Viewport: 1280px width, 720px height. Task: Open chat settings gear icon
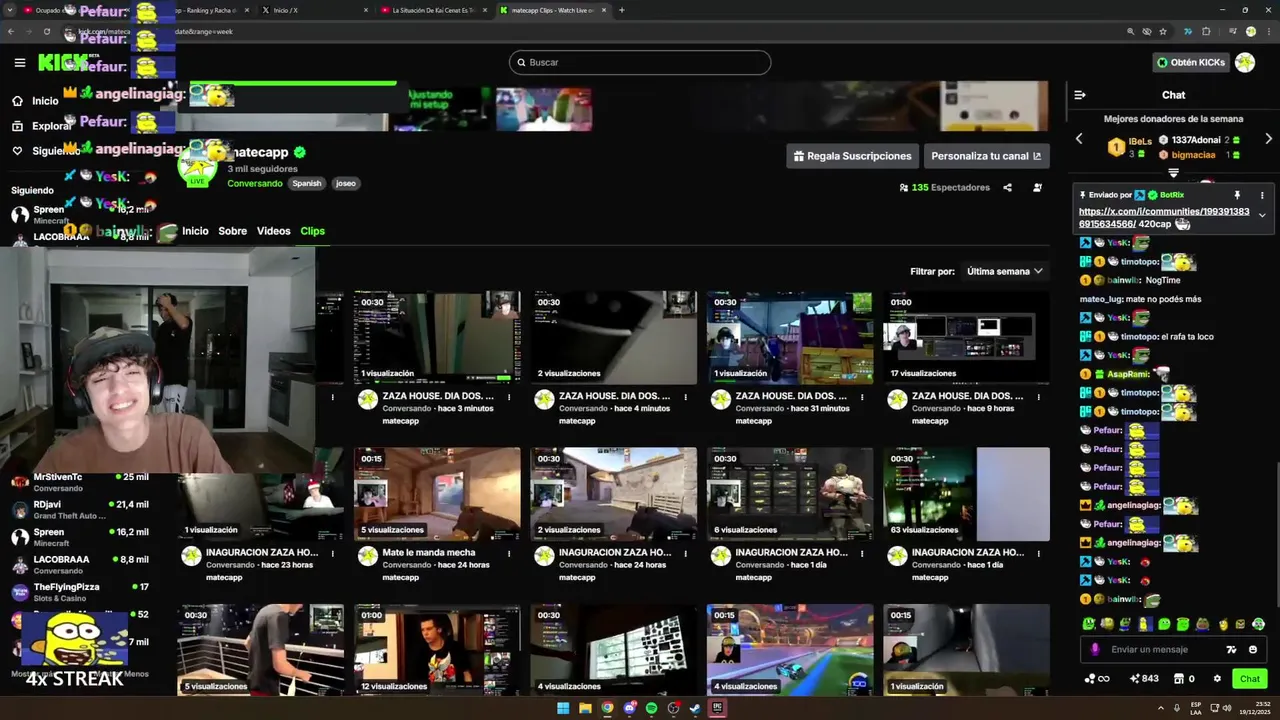tap(1217, 679)
